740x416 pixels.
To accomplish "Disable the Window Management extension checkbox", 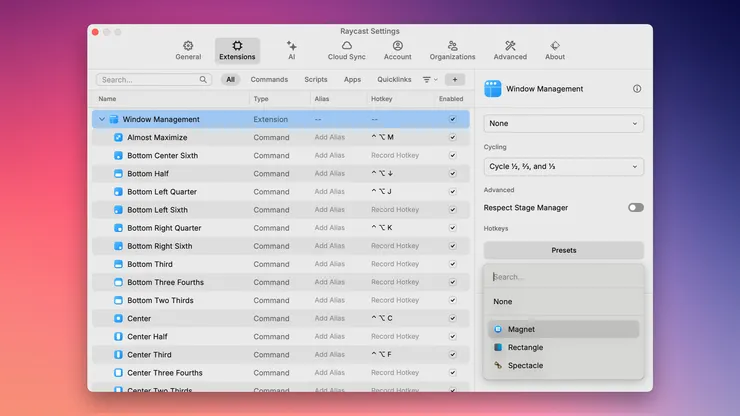I will pos(453,119).
